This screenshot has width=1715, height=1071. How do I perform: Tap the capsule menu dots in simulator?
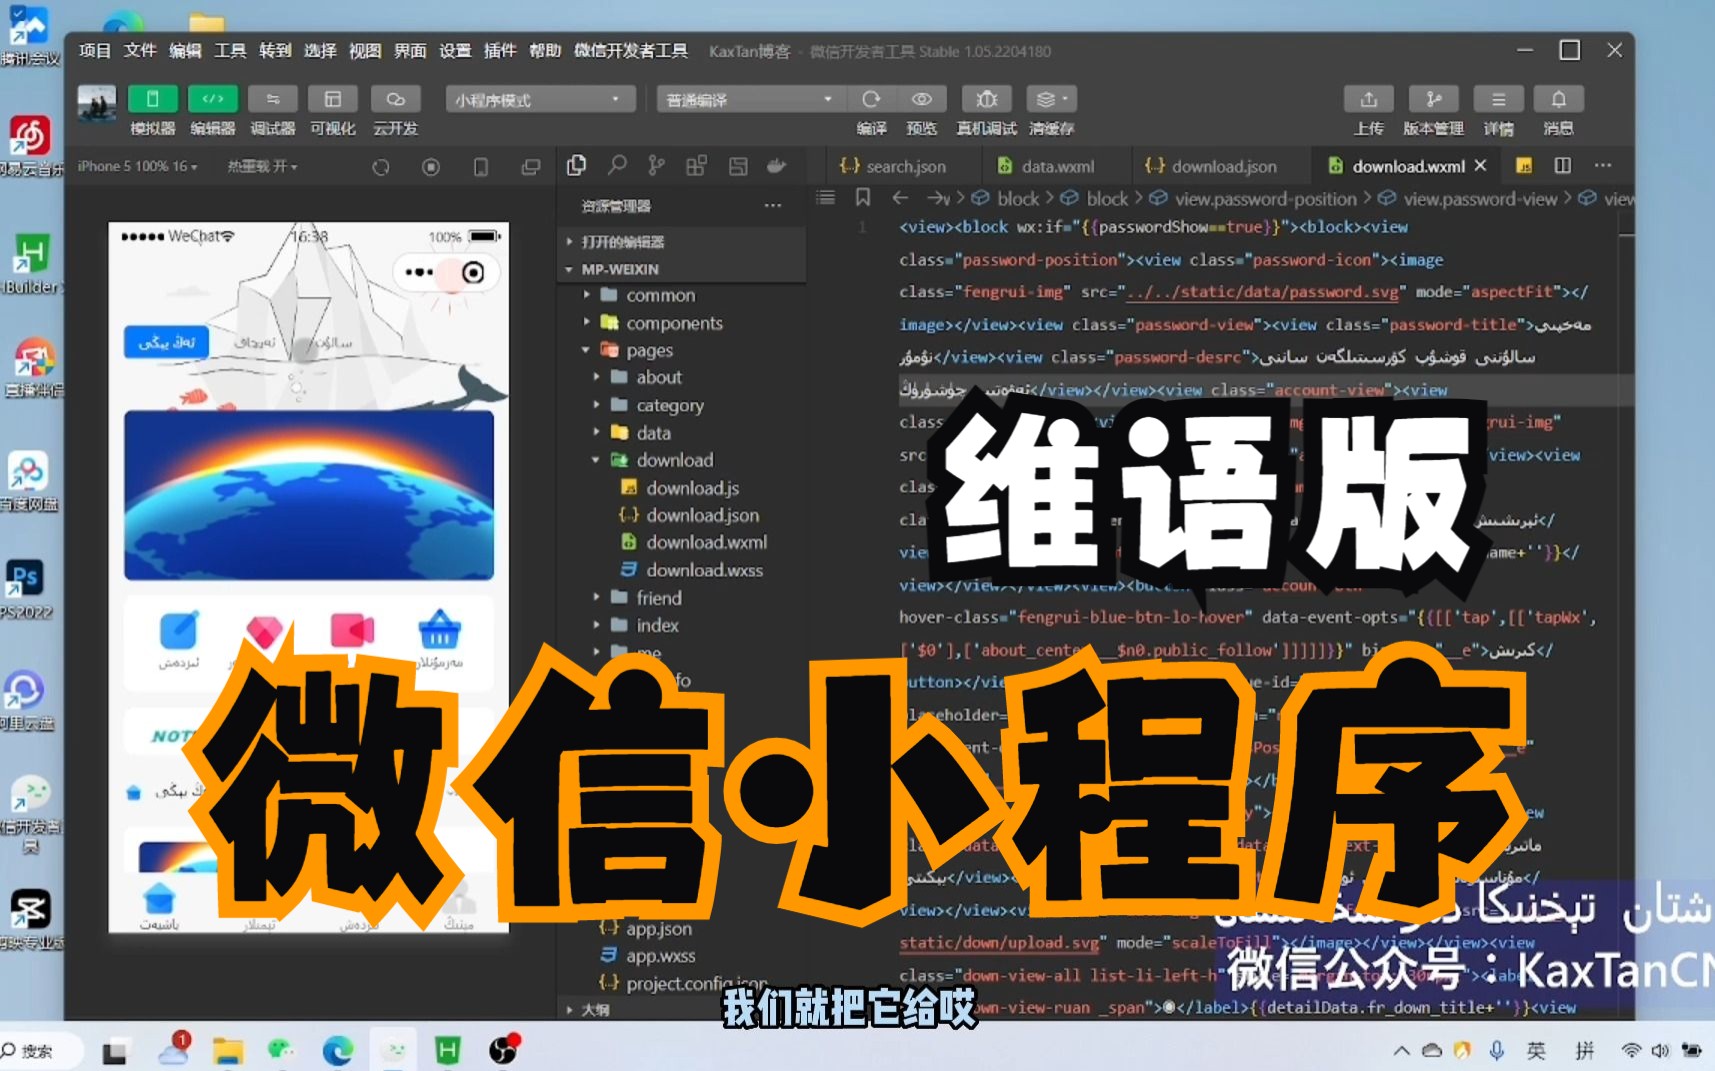pos(419,272)
